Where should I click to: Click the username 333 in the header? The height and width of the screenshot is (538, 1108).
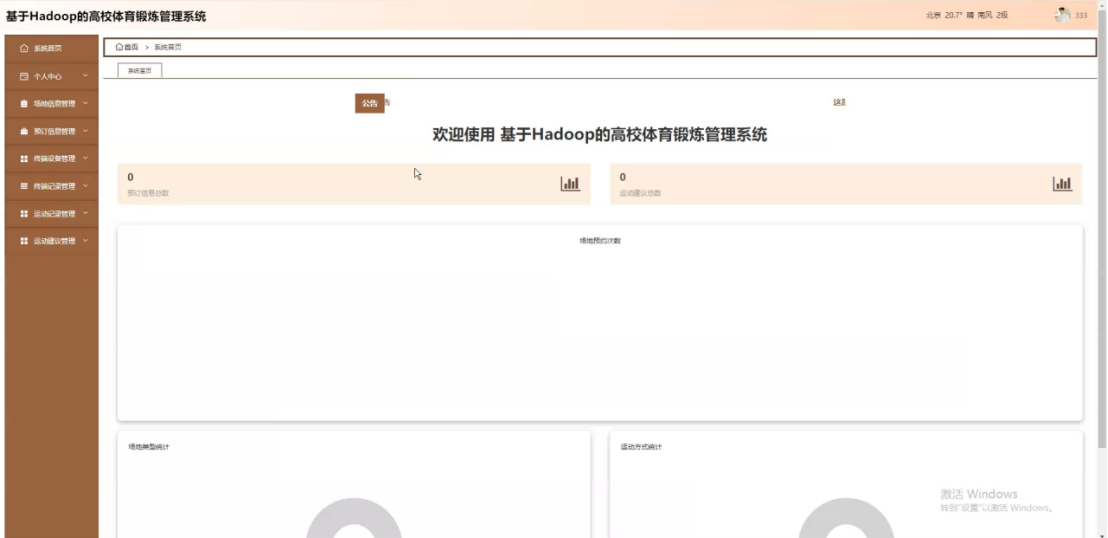click(1081, 16)
